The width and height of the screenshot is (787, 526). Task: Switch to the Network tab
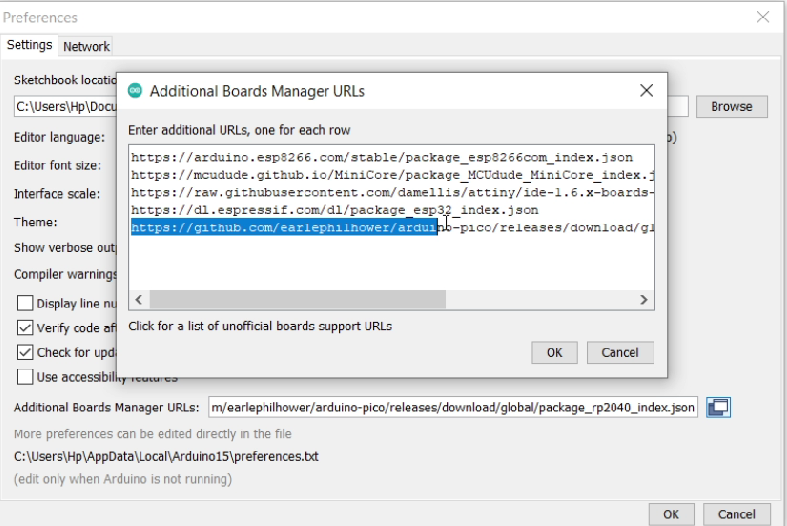(x=86, y=46)
